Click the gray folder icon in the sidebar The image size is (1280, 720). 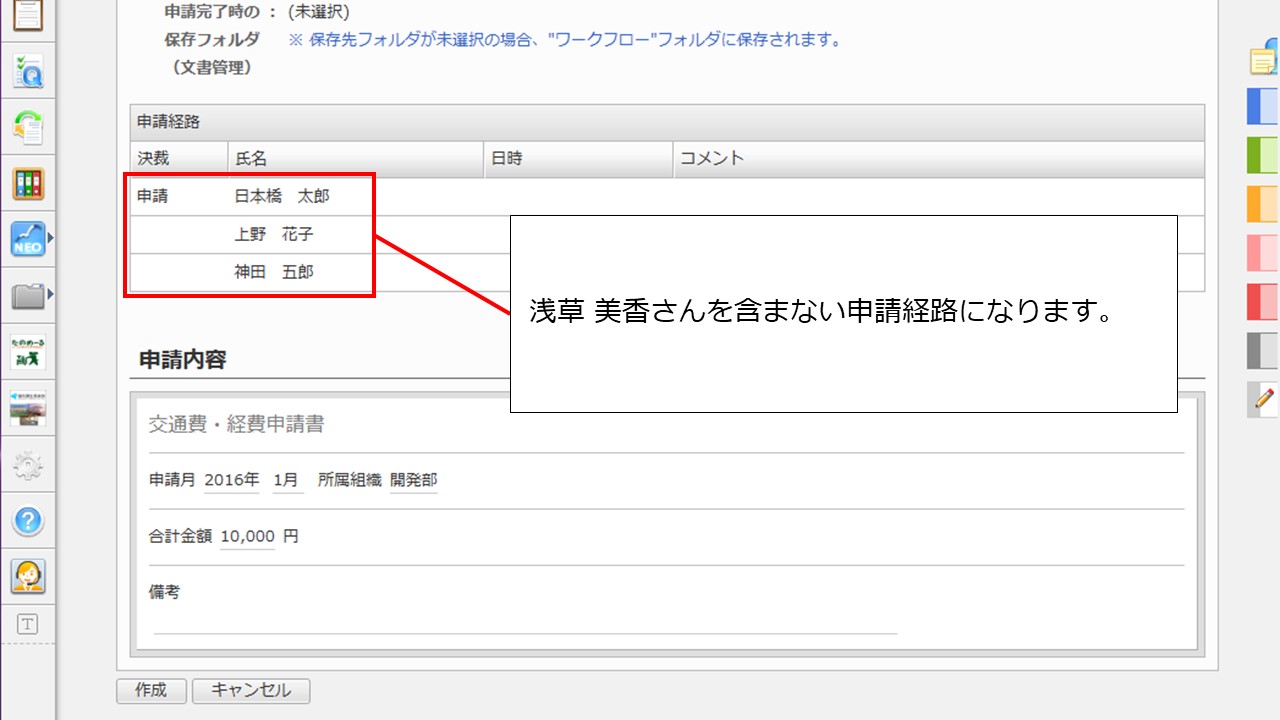pyautogui.click(x=28, y=295)
